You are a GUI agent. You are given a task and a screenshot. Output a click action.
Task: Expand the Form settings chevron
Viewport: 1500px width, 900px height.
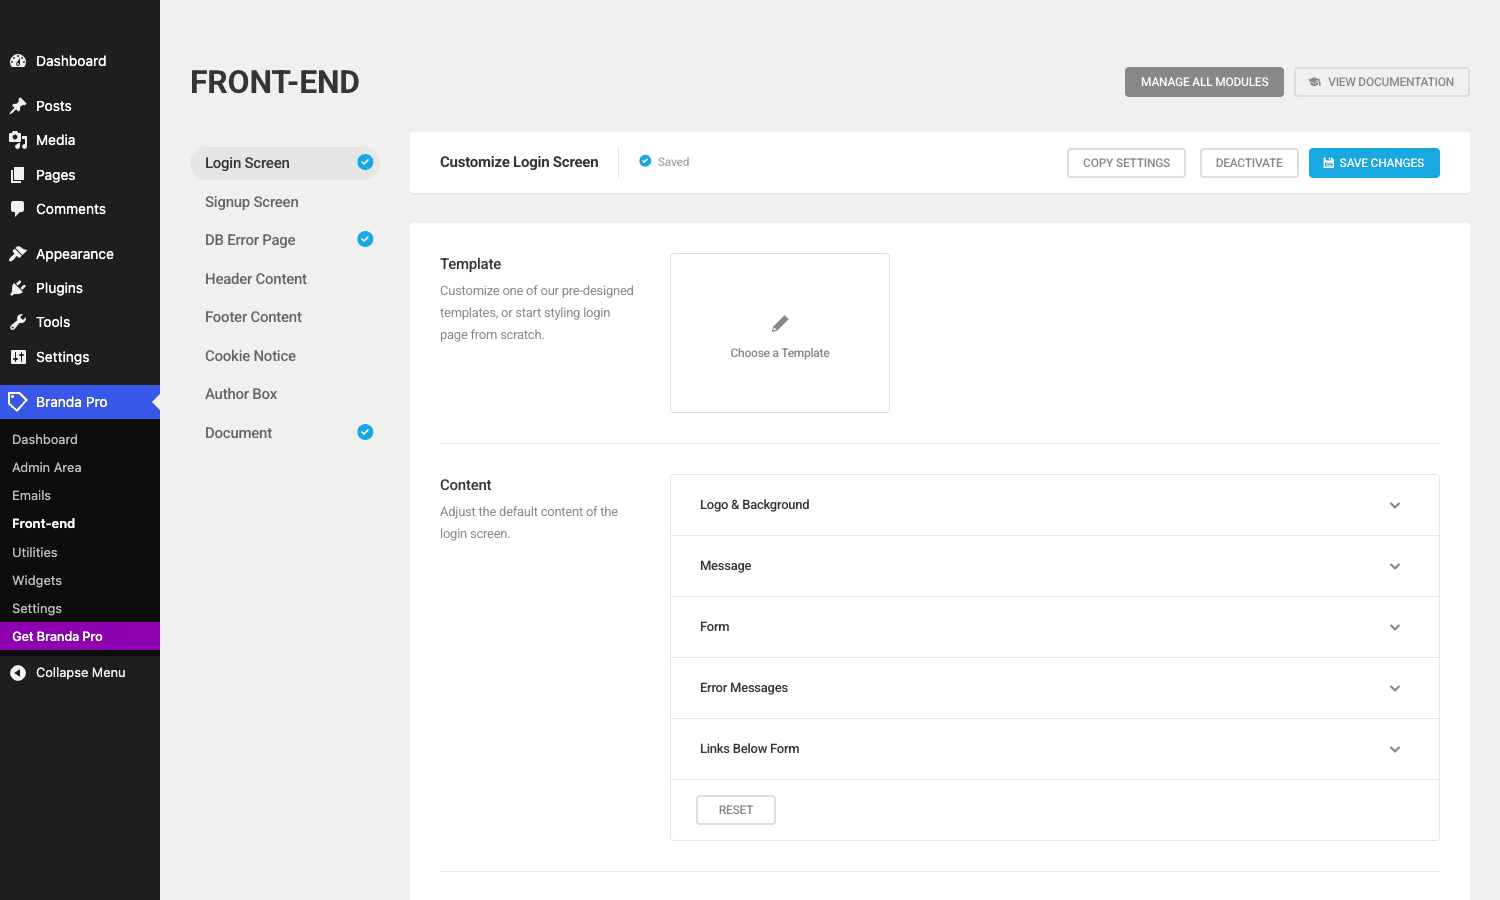tap(1395, 627)
